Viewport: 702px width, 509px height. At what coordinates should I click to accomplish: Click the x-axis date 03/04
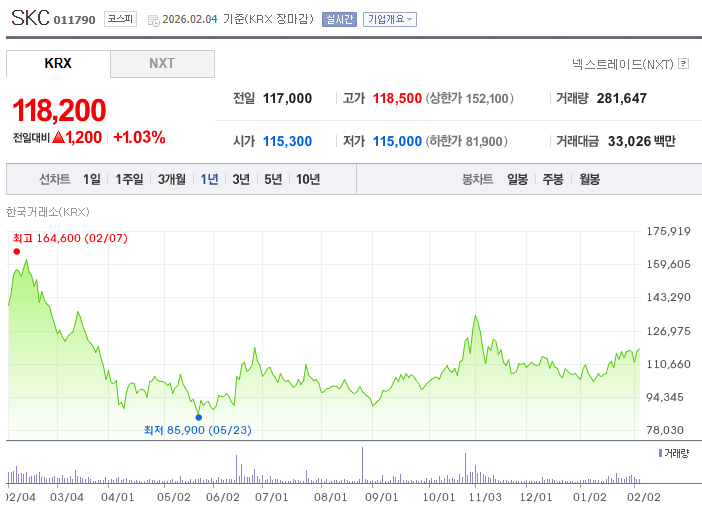point(67,497)
